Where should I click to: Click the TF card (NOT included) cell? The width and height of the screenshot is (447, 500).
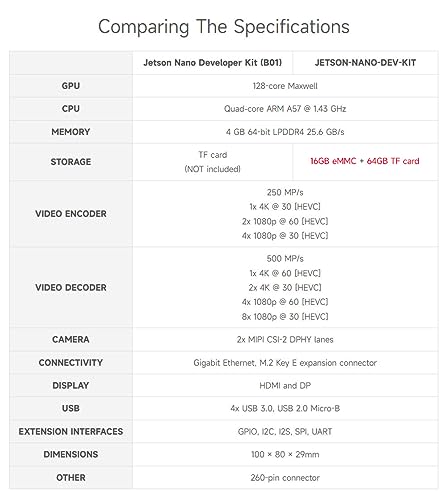pyautogui.click(x=212, y=162)
